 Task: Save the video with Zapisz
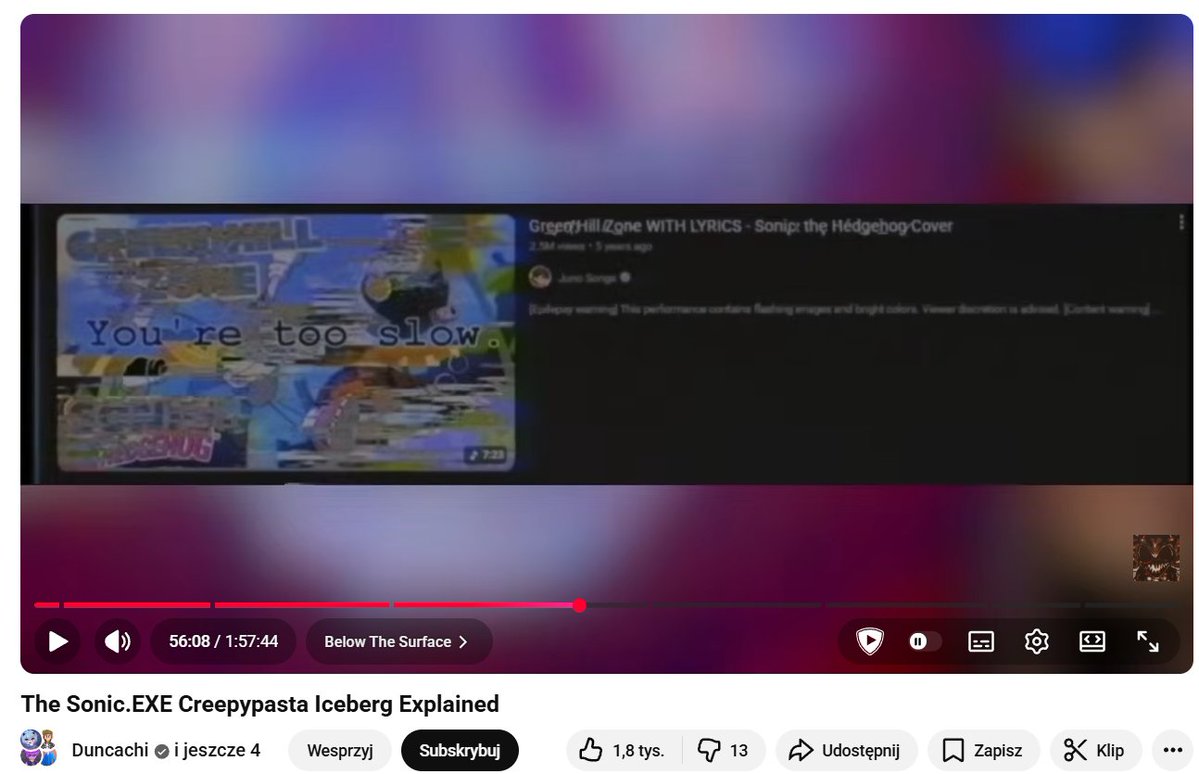coord(983,750)
